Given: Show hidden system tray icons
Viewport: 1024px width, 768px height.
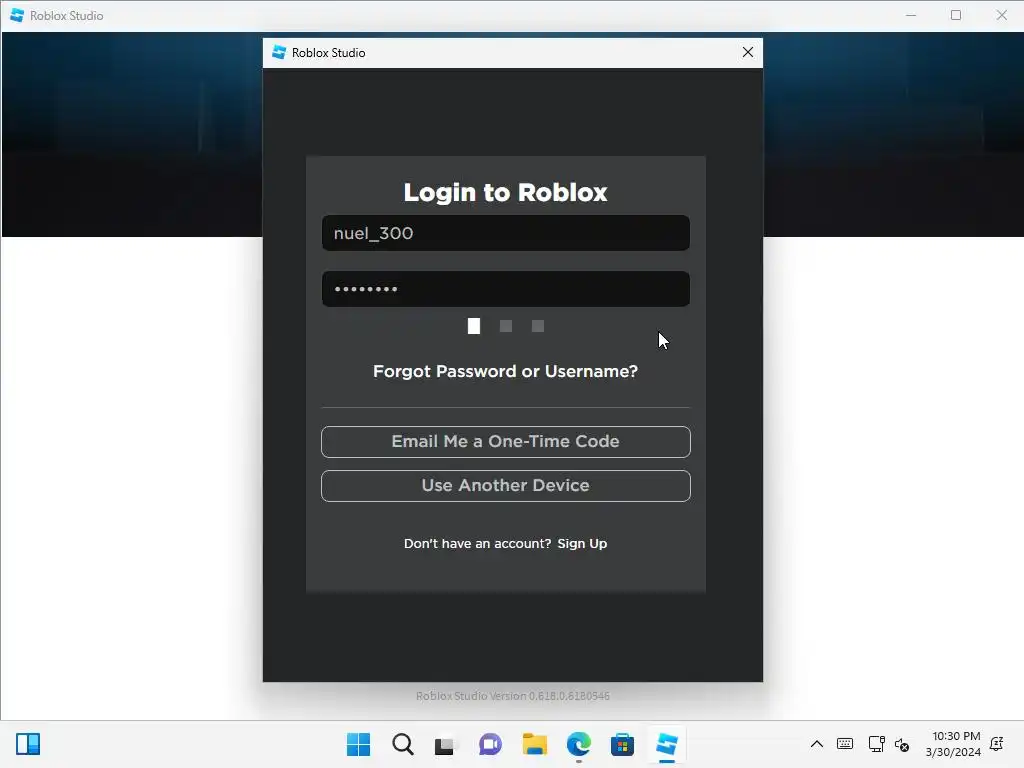Looking at the screenshot, I should (x=816, y=744).
